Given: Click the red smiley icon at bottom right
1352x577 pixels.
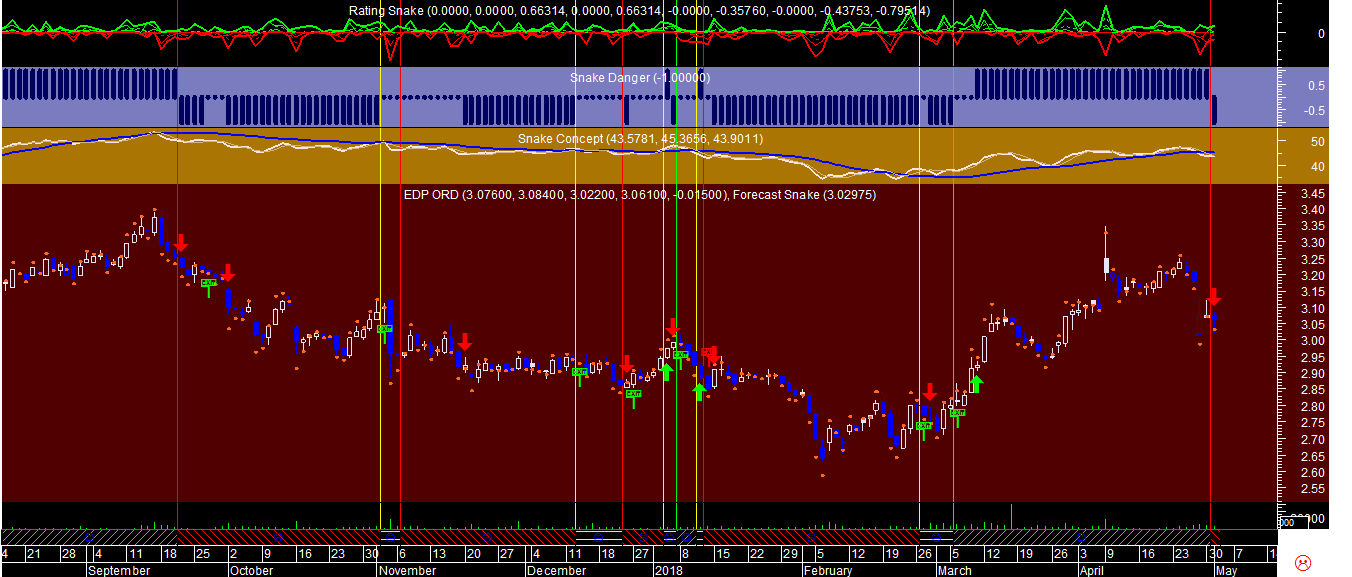Looking at the screenshot, I should 1303,561.
